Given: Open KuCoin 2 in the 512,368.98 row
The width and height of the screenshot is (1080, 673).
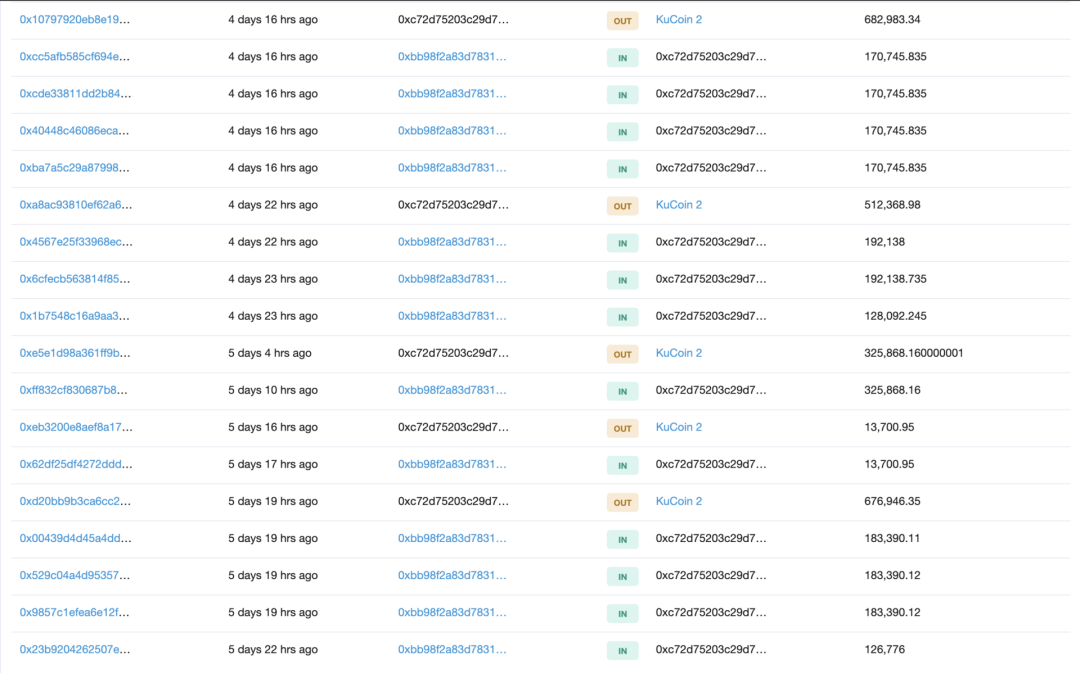Looking at the screenshot, I should [678, 205].
